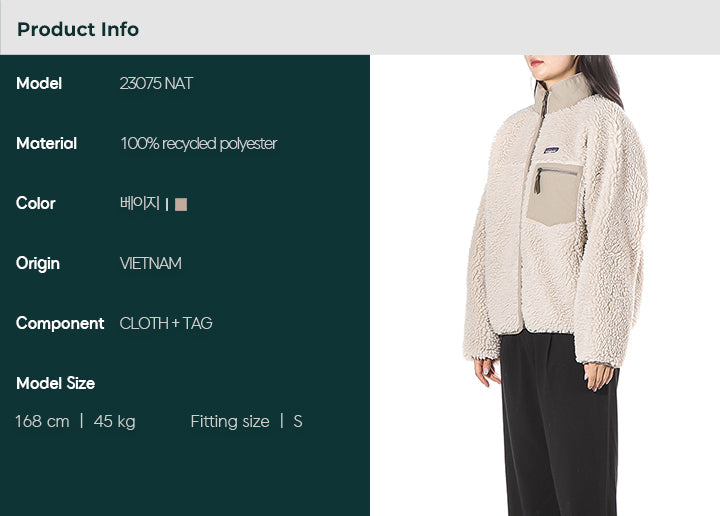The width and height of the screenshot is (720, 516).
Task: Select the model number 23075 NAT
Action: pos(156,84)
